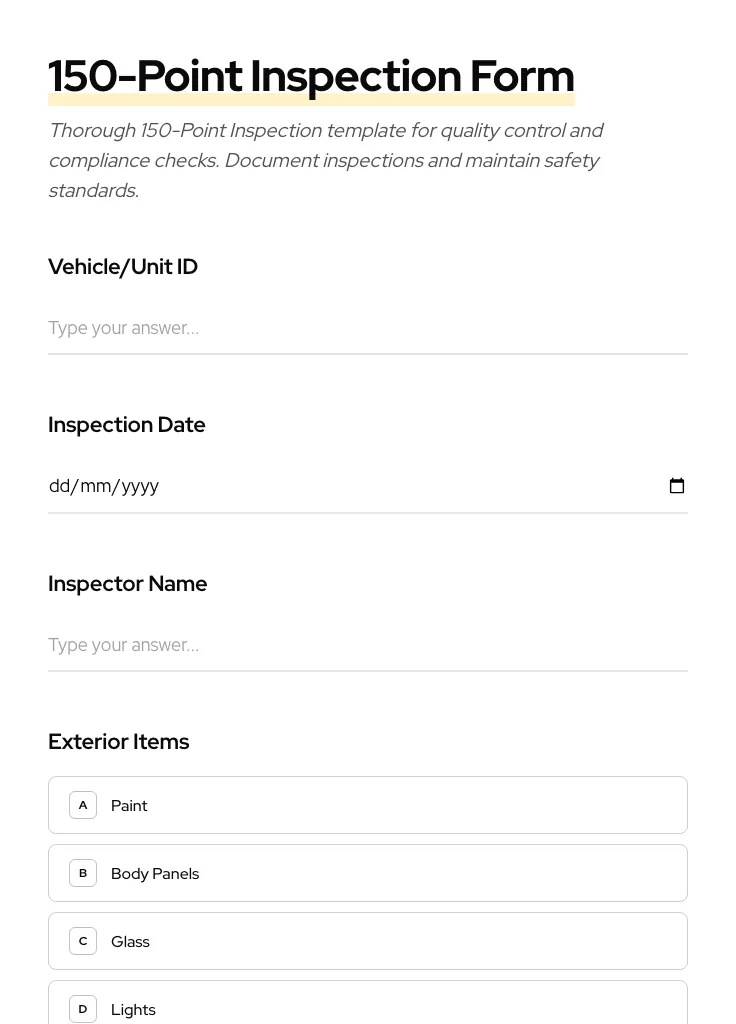Click the letter B key badge

[x=83, y=873]
